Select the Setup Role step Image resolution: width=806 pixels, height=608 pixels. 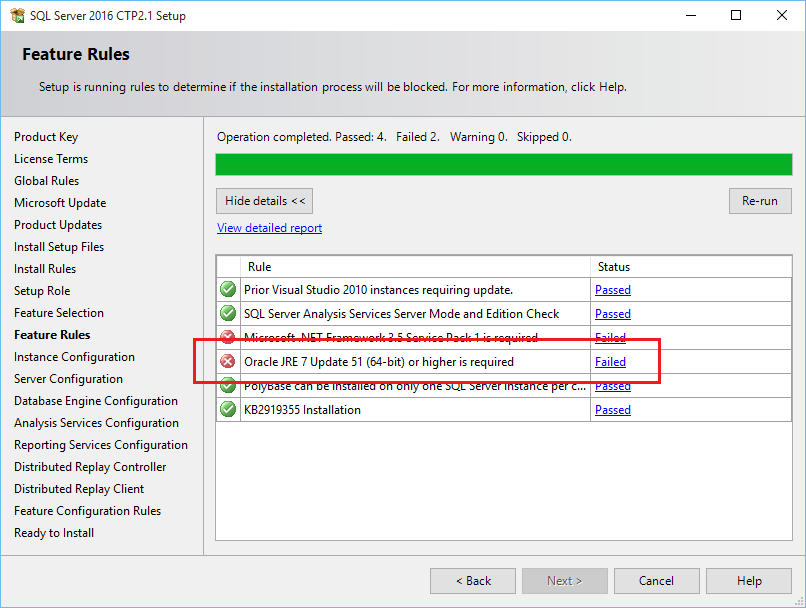pos(42,291)
